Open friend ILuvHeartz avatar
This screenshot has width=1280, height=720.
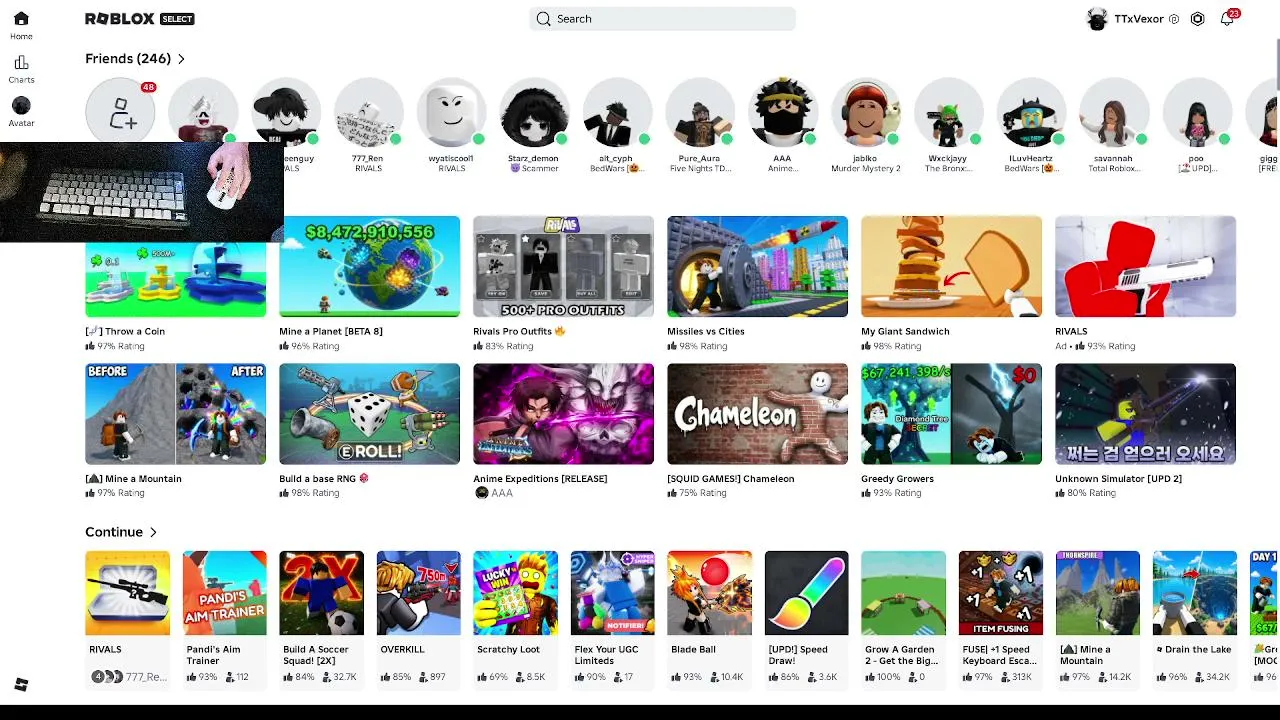click(x=1030, y=113)
